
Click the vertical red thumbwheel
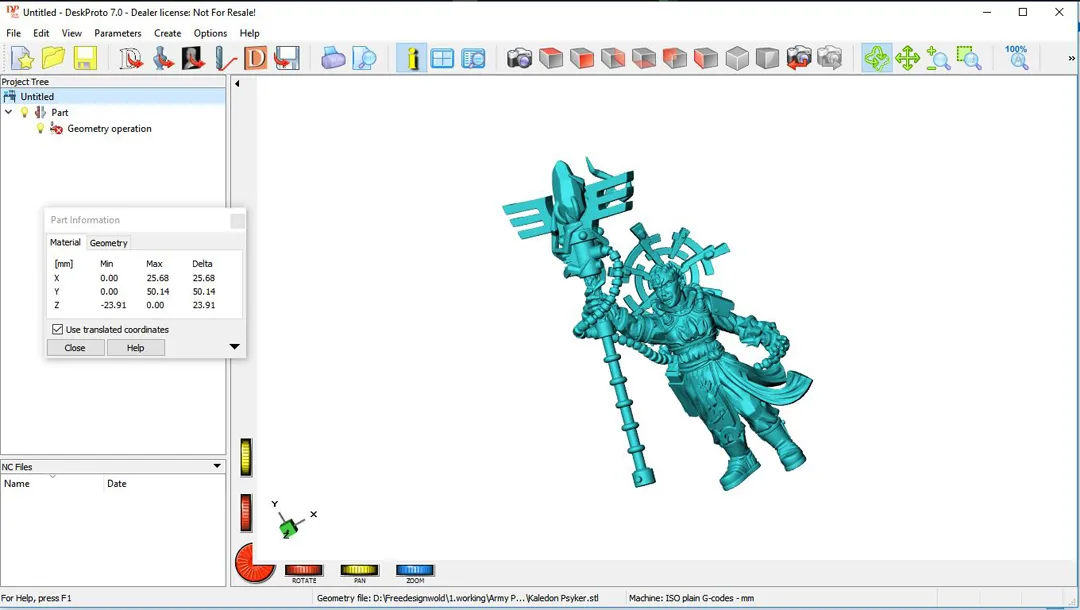click(x=246, y=513)
